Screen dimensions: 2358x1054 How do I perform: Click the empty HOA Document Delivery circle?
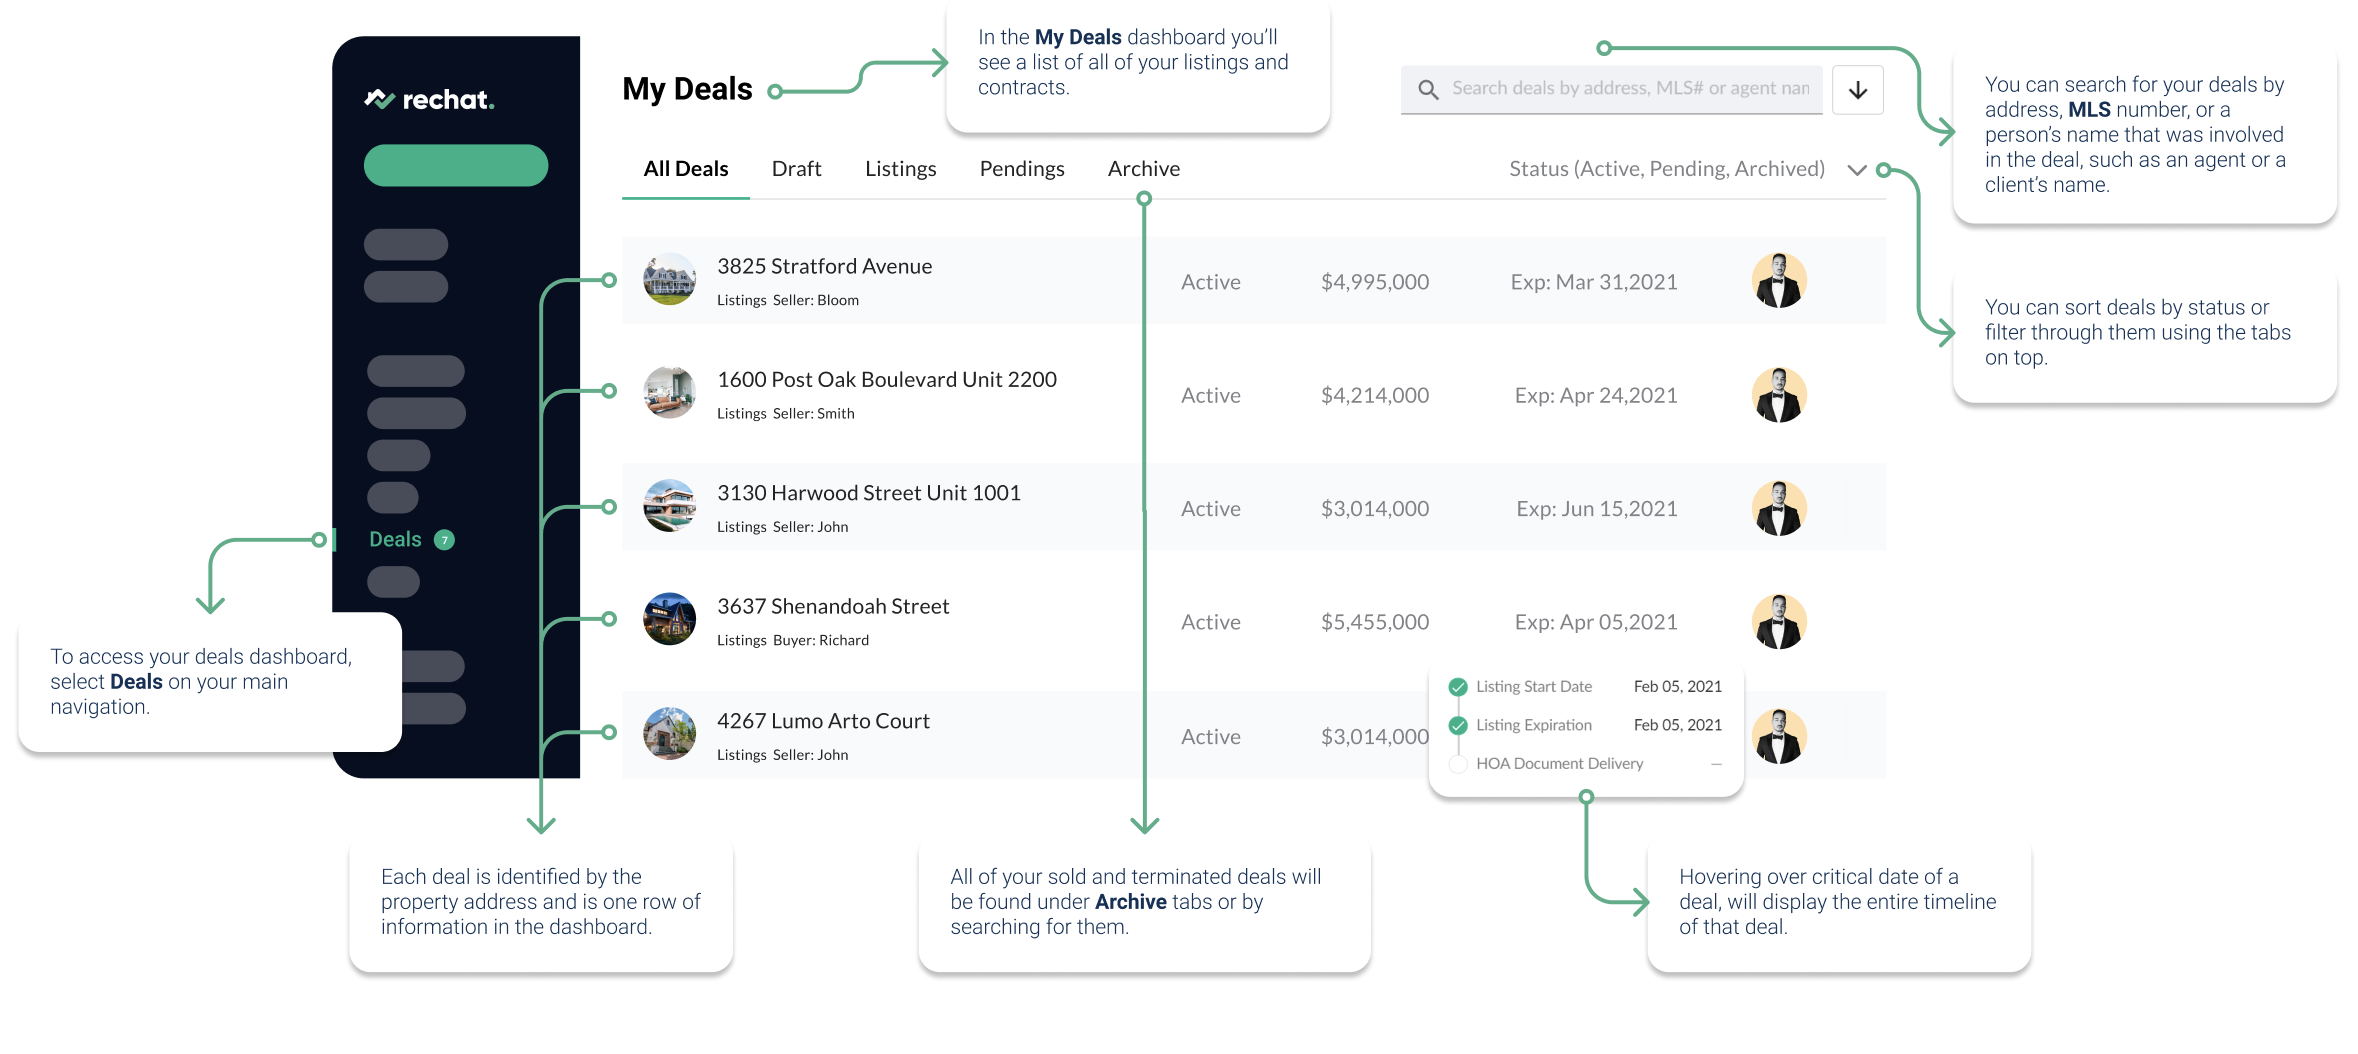[1458, 764]
